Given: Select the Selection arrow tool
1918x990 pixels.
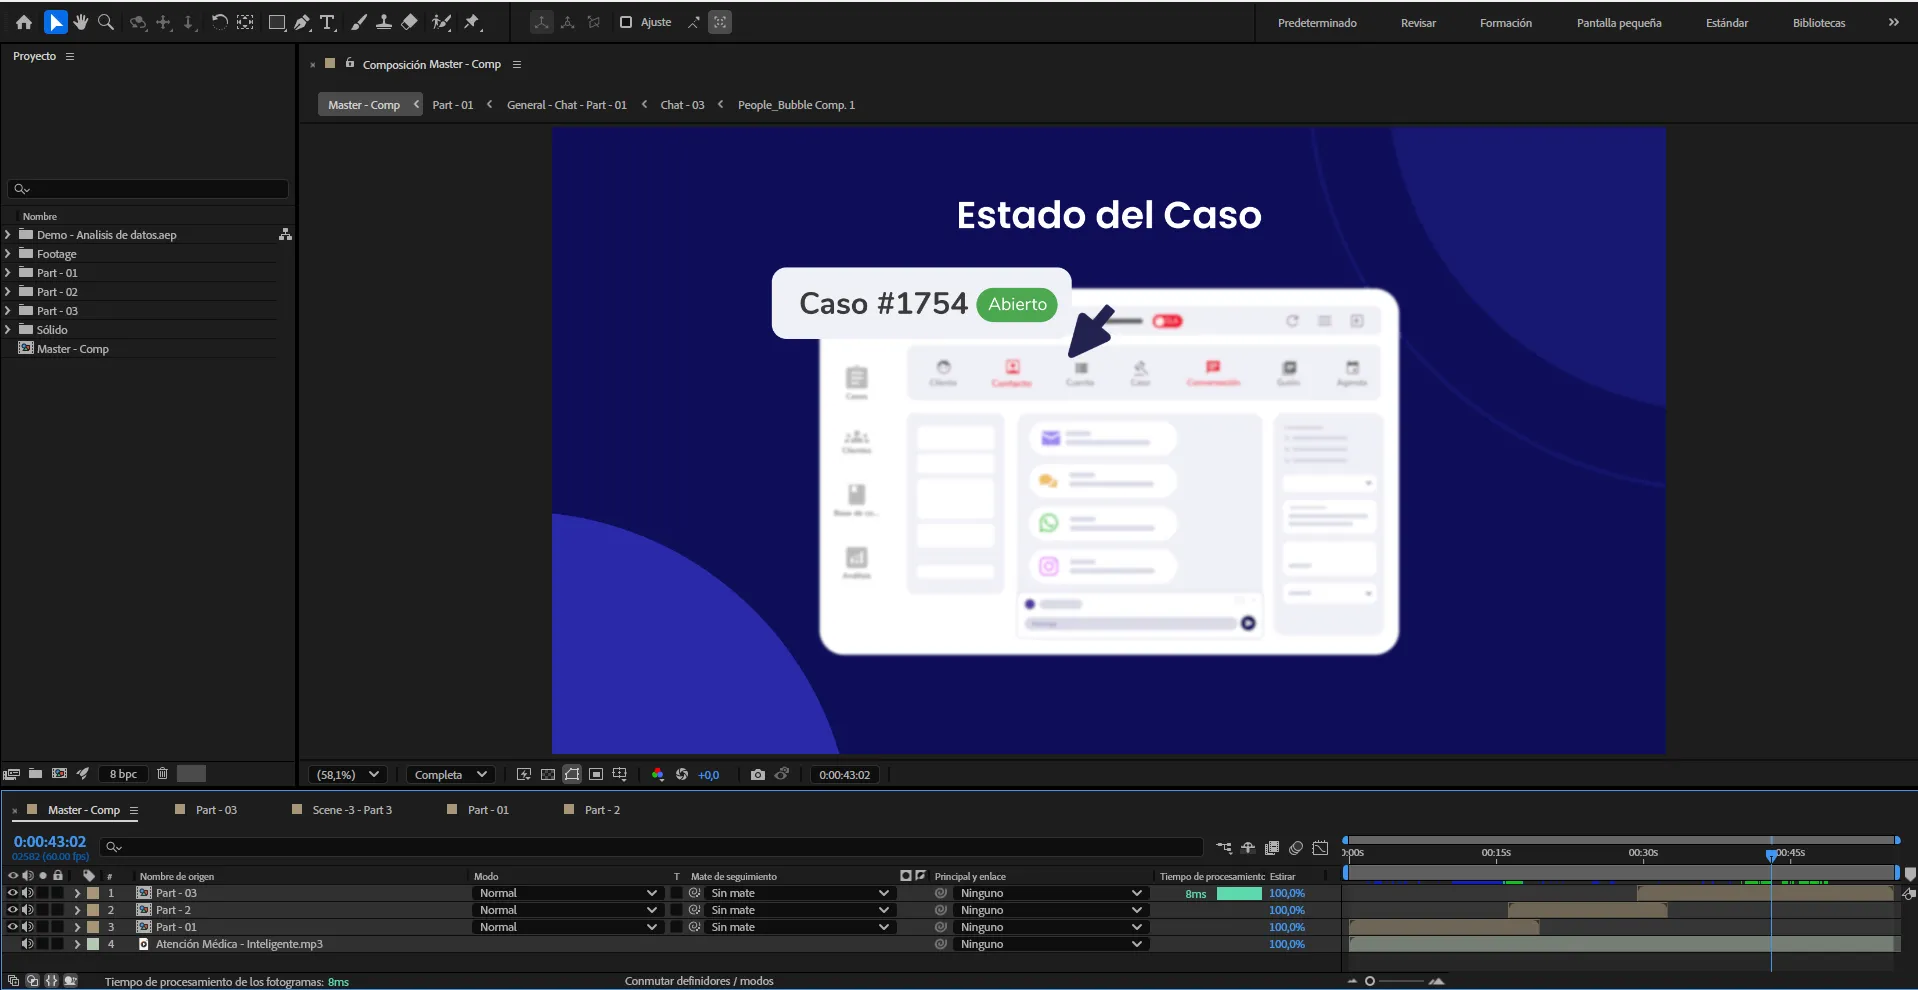Looking at the screenshot, I should coord(56,22).
